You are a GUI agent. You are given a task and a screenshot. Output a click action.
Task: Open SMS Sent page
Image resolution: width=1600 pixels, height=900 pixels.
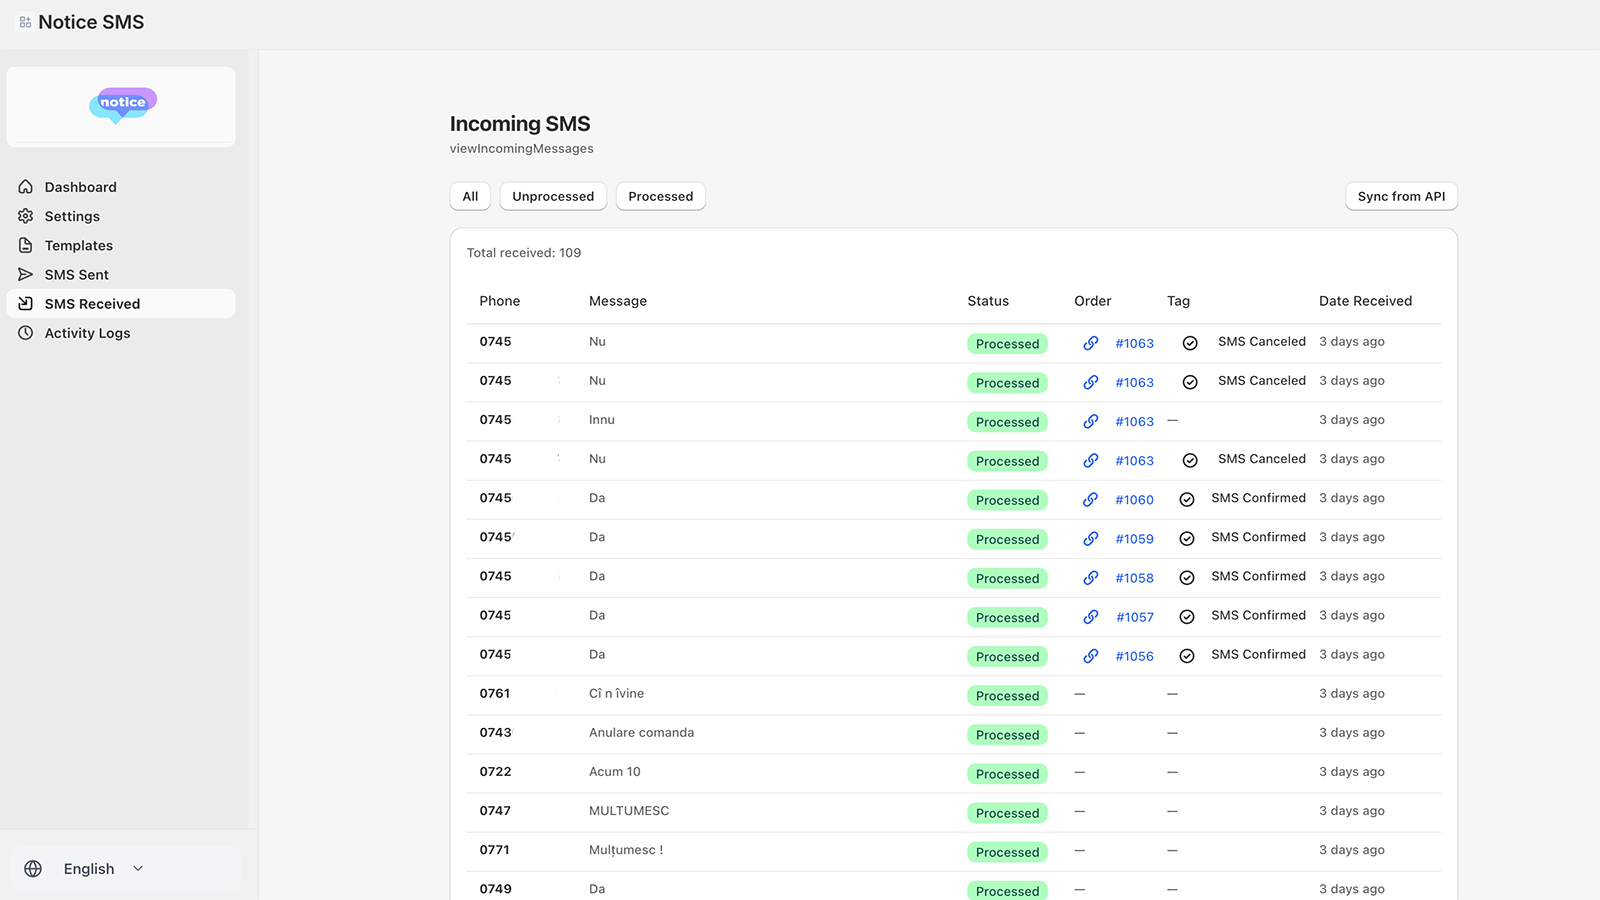[x=121, y=274]
